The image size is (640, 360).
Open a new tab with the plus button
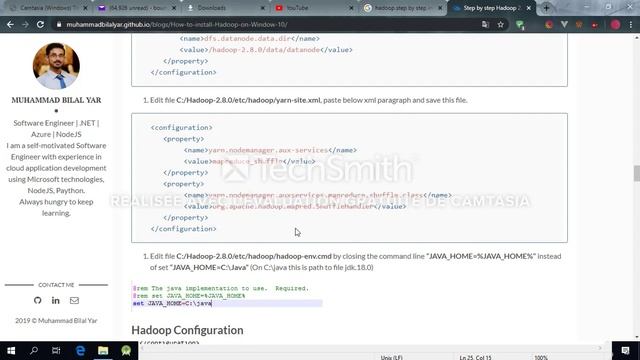coord(546,8)
